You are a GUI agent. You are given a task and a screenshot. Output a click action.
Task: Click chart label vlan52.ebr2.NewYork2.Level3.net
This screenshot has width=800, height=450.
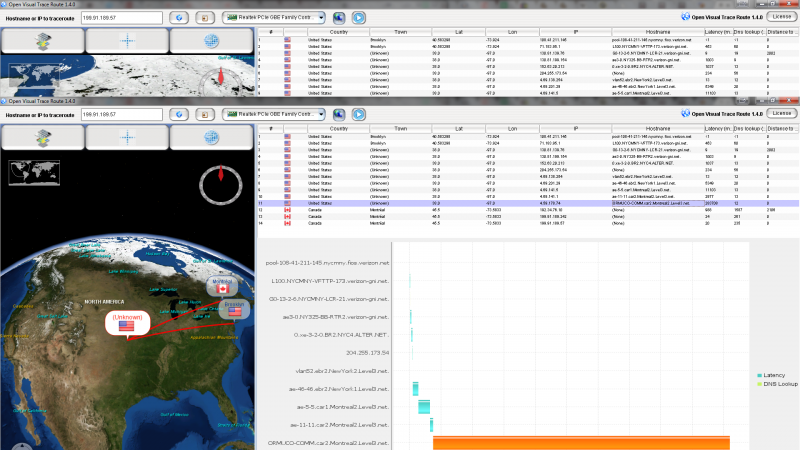pyautogui.click(x=342, y=371)
